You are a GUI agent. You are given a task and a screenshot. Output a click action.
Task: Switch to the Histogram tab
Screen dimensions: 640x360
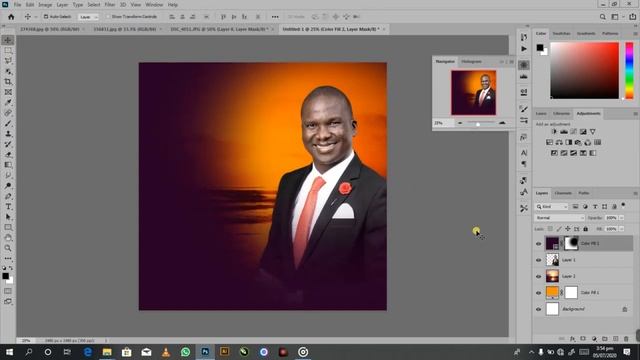471,62
